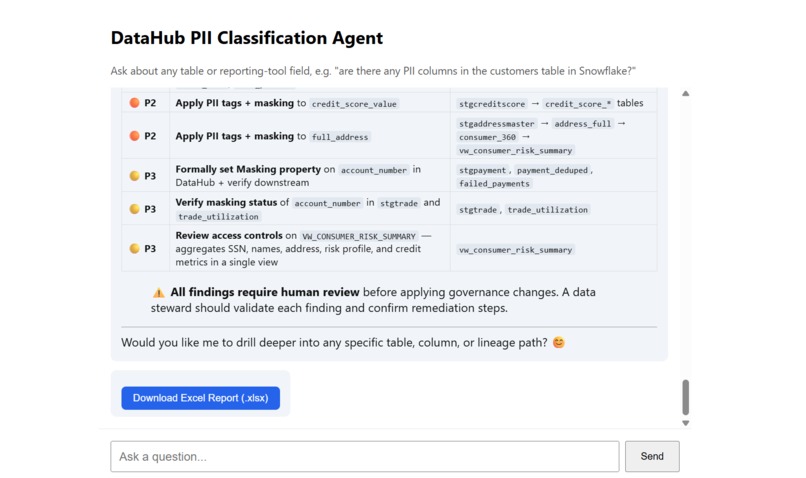
Task: Click the chat scrollbar thumb
Action: [685, 397]
